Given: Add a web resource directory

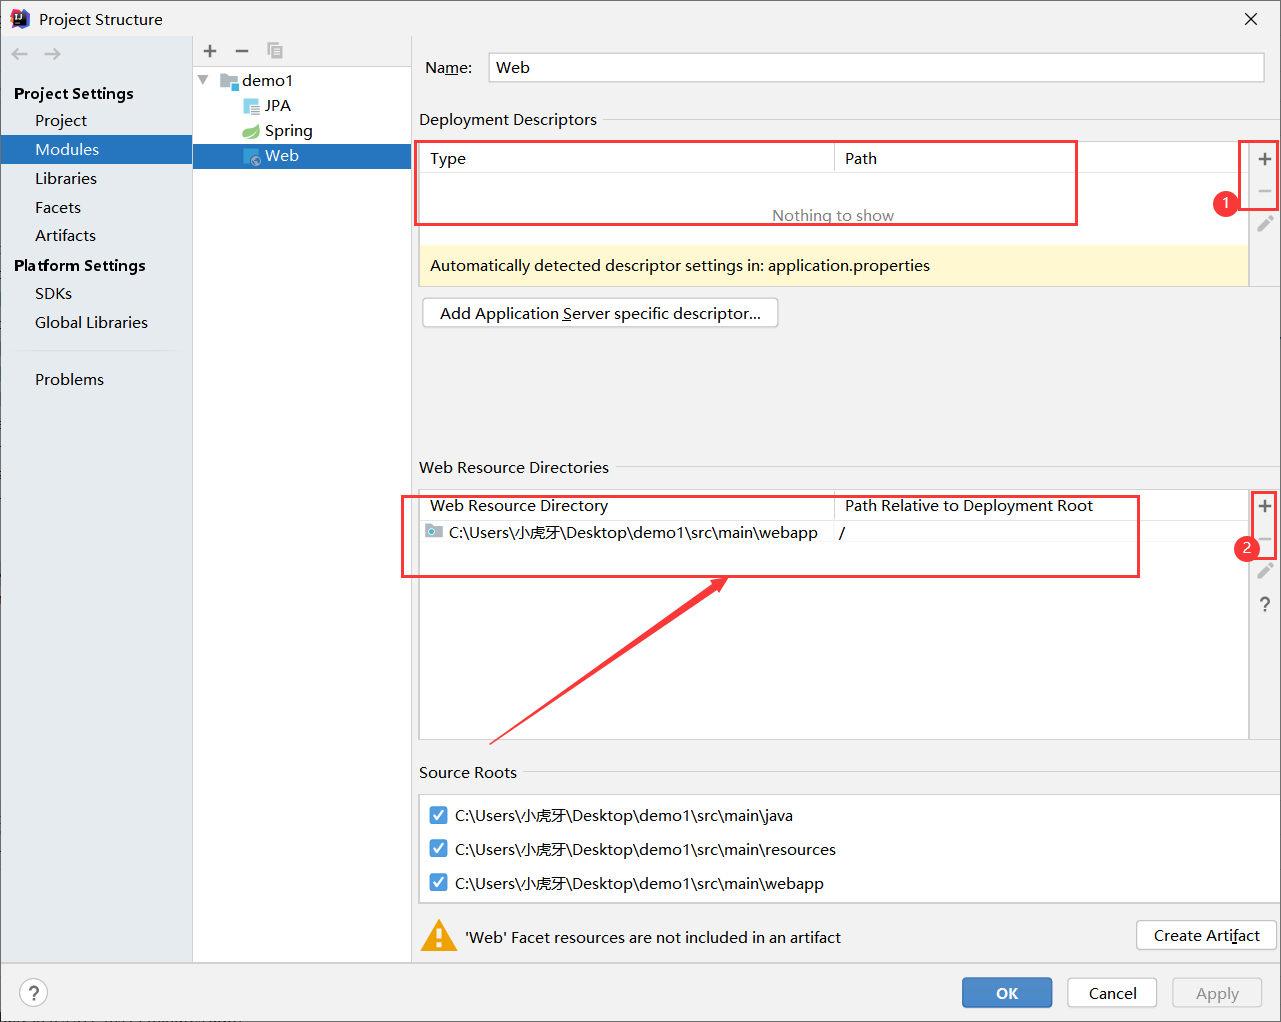Looking at the screenshot, I should point(1265,506).
